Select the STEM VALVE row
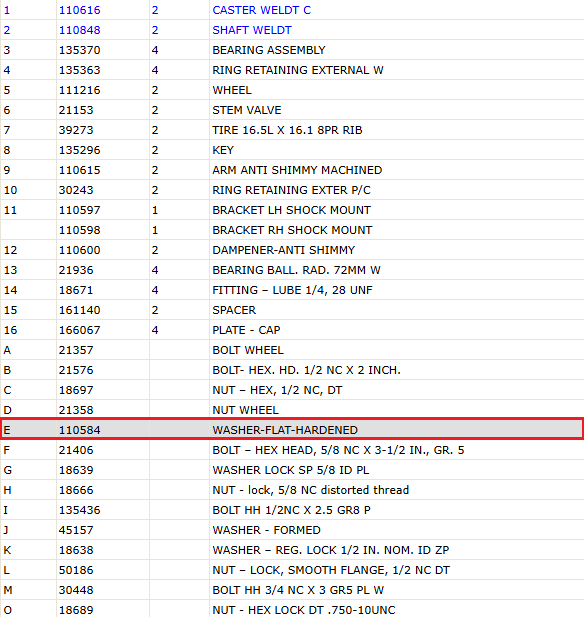Screen dimensions: 584x617 pos(292,110)
